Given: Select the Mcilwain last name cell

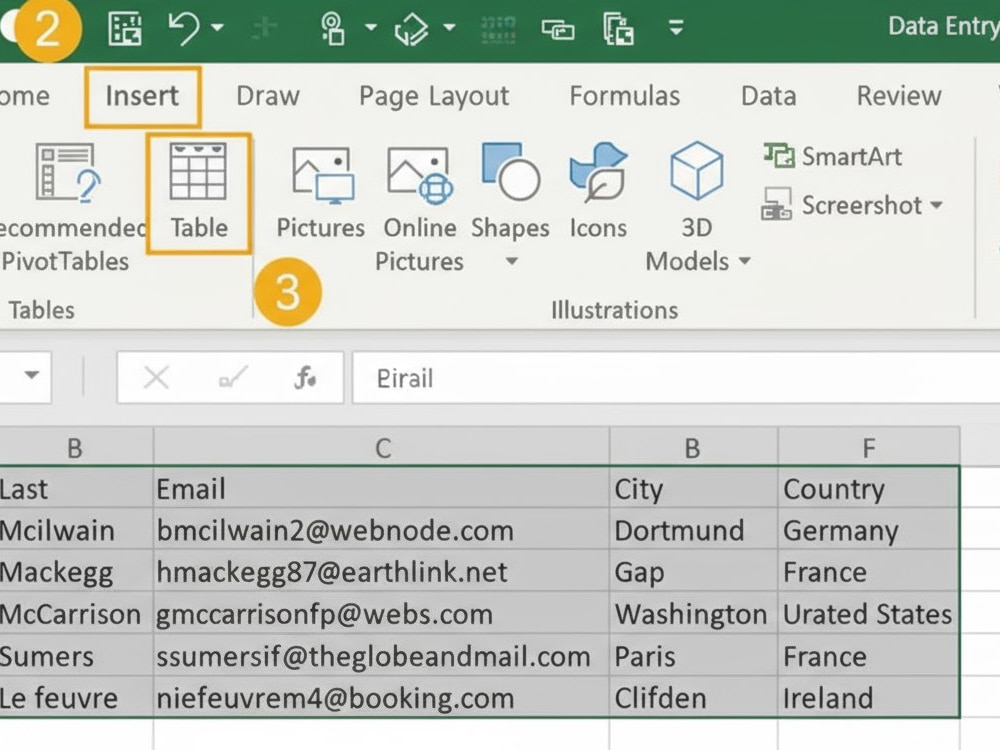Looking at the screenshot, I should [x=76, y=531].
